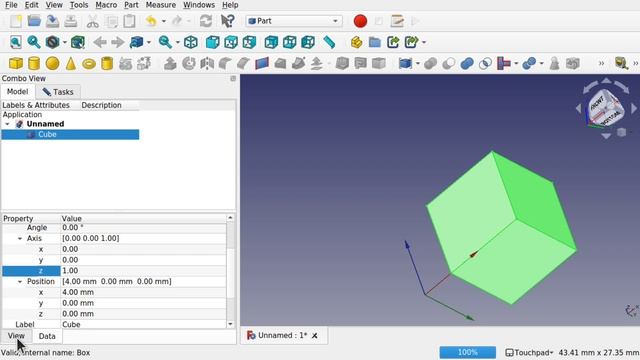The image size is (640, 360).
Task: Click the Mirror tool icon
Action: pyautogui.click(x=207, y=63)
